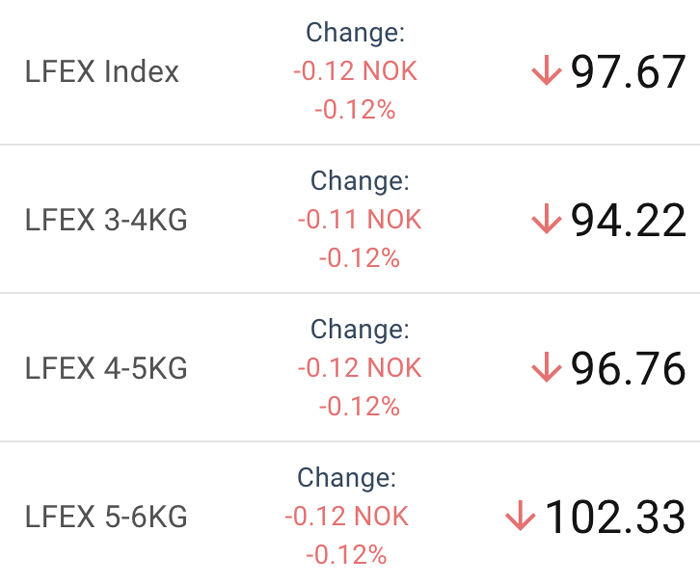
Task: Click -0.11 NOK change for LFEX 3-4KG
Action: point(360,219)
